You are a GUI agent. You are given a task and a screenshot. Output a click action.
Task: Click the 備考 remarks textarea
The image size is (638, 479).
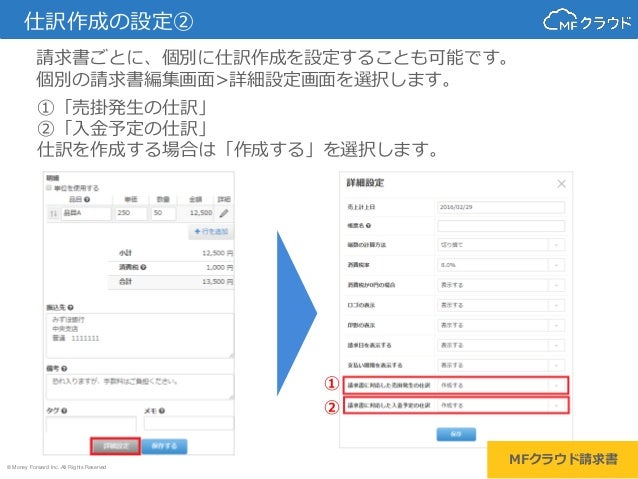tap(140, 387)
